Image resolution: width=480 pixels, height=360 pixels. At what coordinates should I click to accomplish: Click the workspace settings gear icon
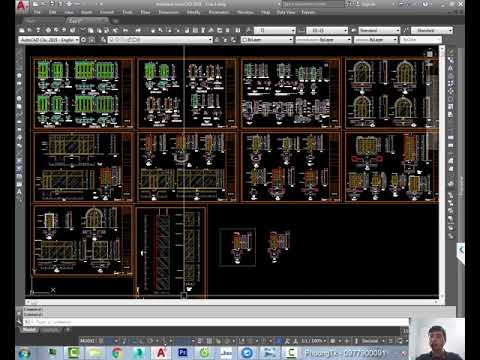[x=84, y=40]
